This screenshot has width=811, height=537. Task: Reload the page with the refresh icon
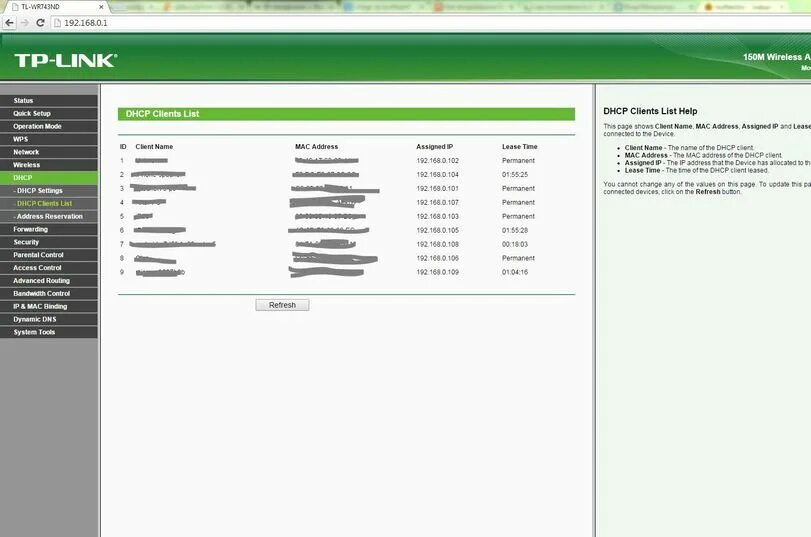coord(40,23)
